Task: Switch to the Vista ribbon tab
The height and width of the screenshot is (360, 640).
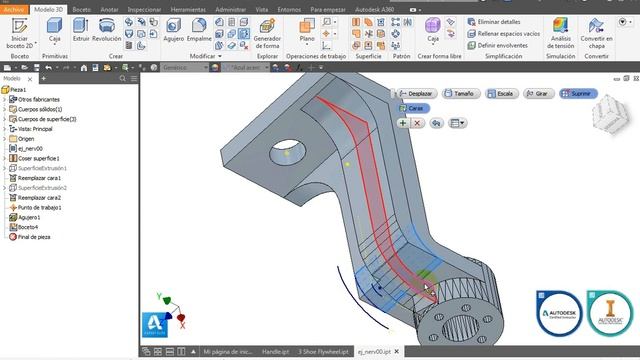Action: (262, 9)
